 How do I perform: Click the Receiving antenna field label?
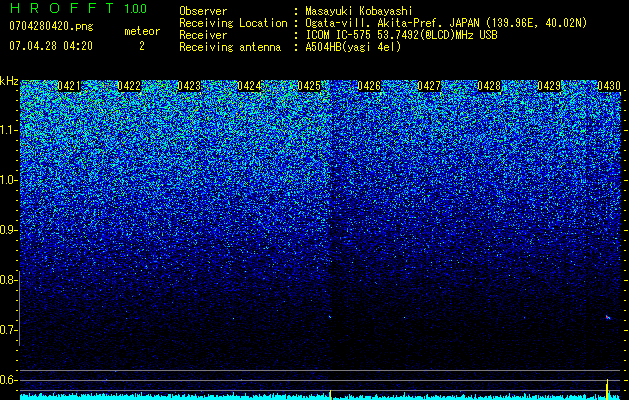[x=230, y=47]
